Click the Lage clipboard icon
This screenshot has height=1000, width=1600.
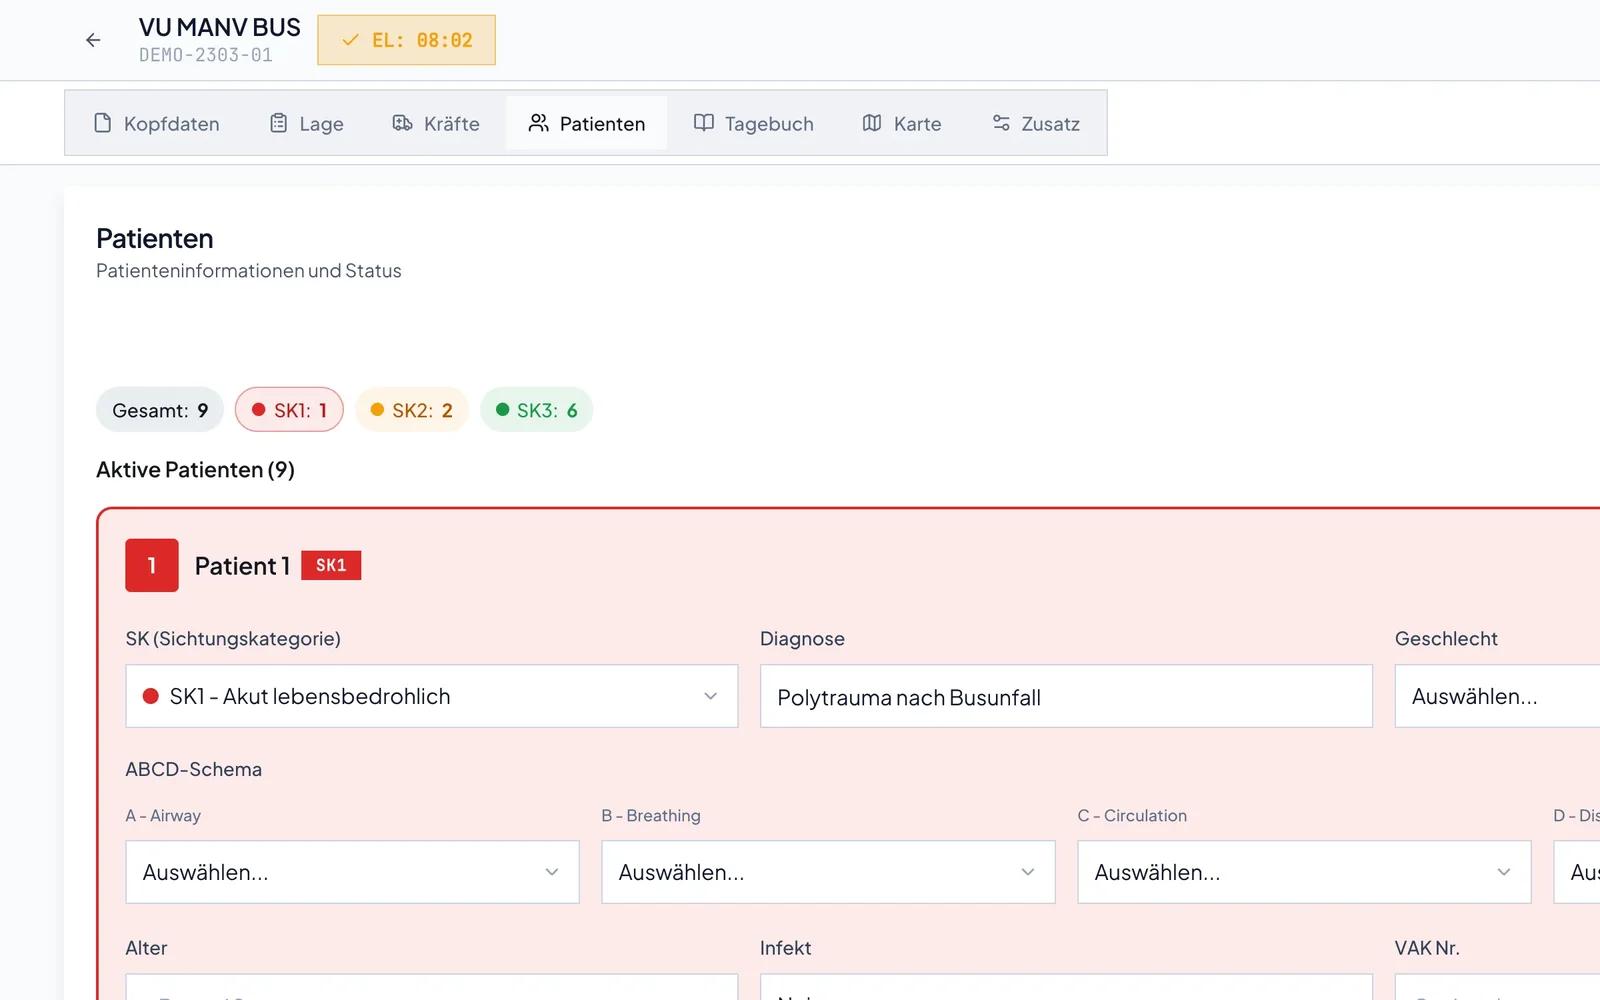tap(279, 123)
